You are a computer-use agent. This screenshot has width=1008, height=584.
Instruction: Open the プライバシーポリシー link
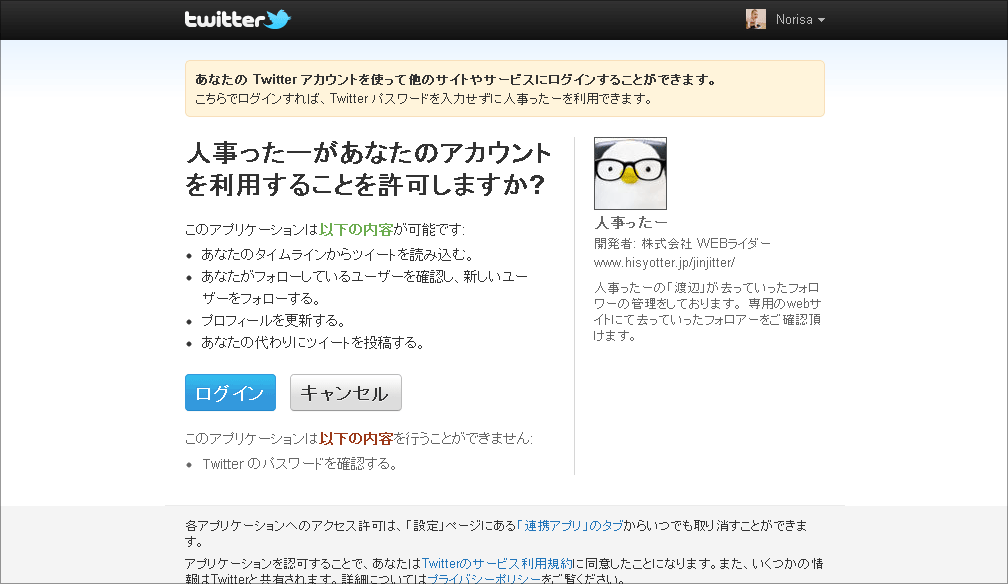484,578
